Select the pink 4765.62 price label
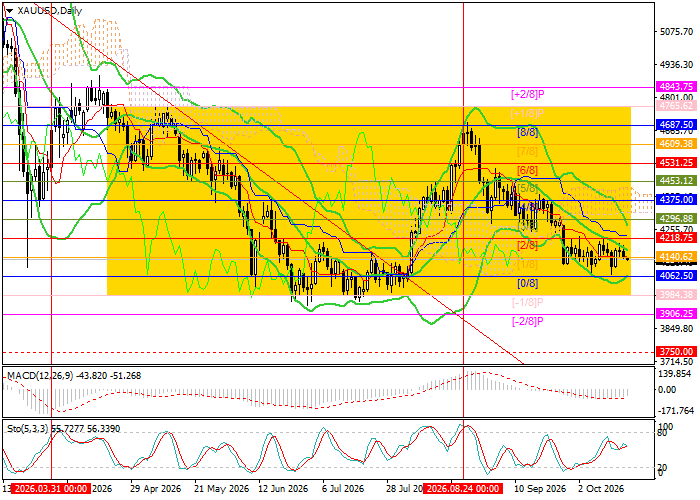The height and width of the screenshot is (500, 700). coord(676,106)
